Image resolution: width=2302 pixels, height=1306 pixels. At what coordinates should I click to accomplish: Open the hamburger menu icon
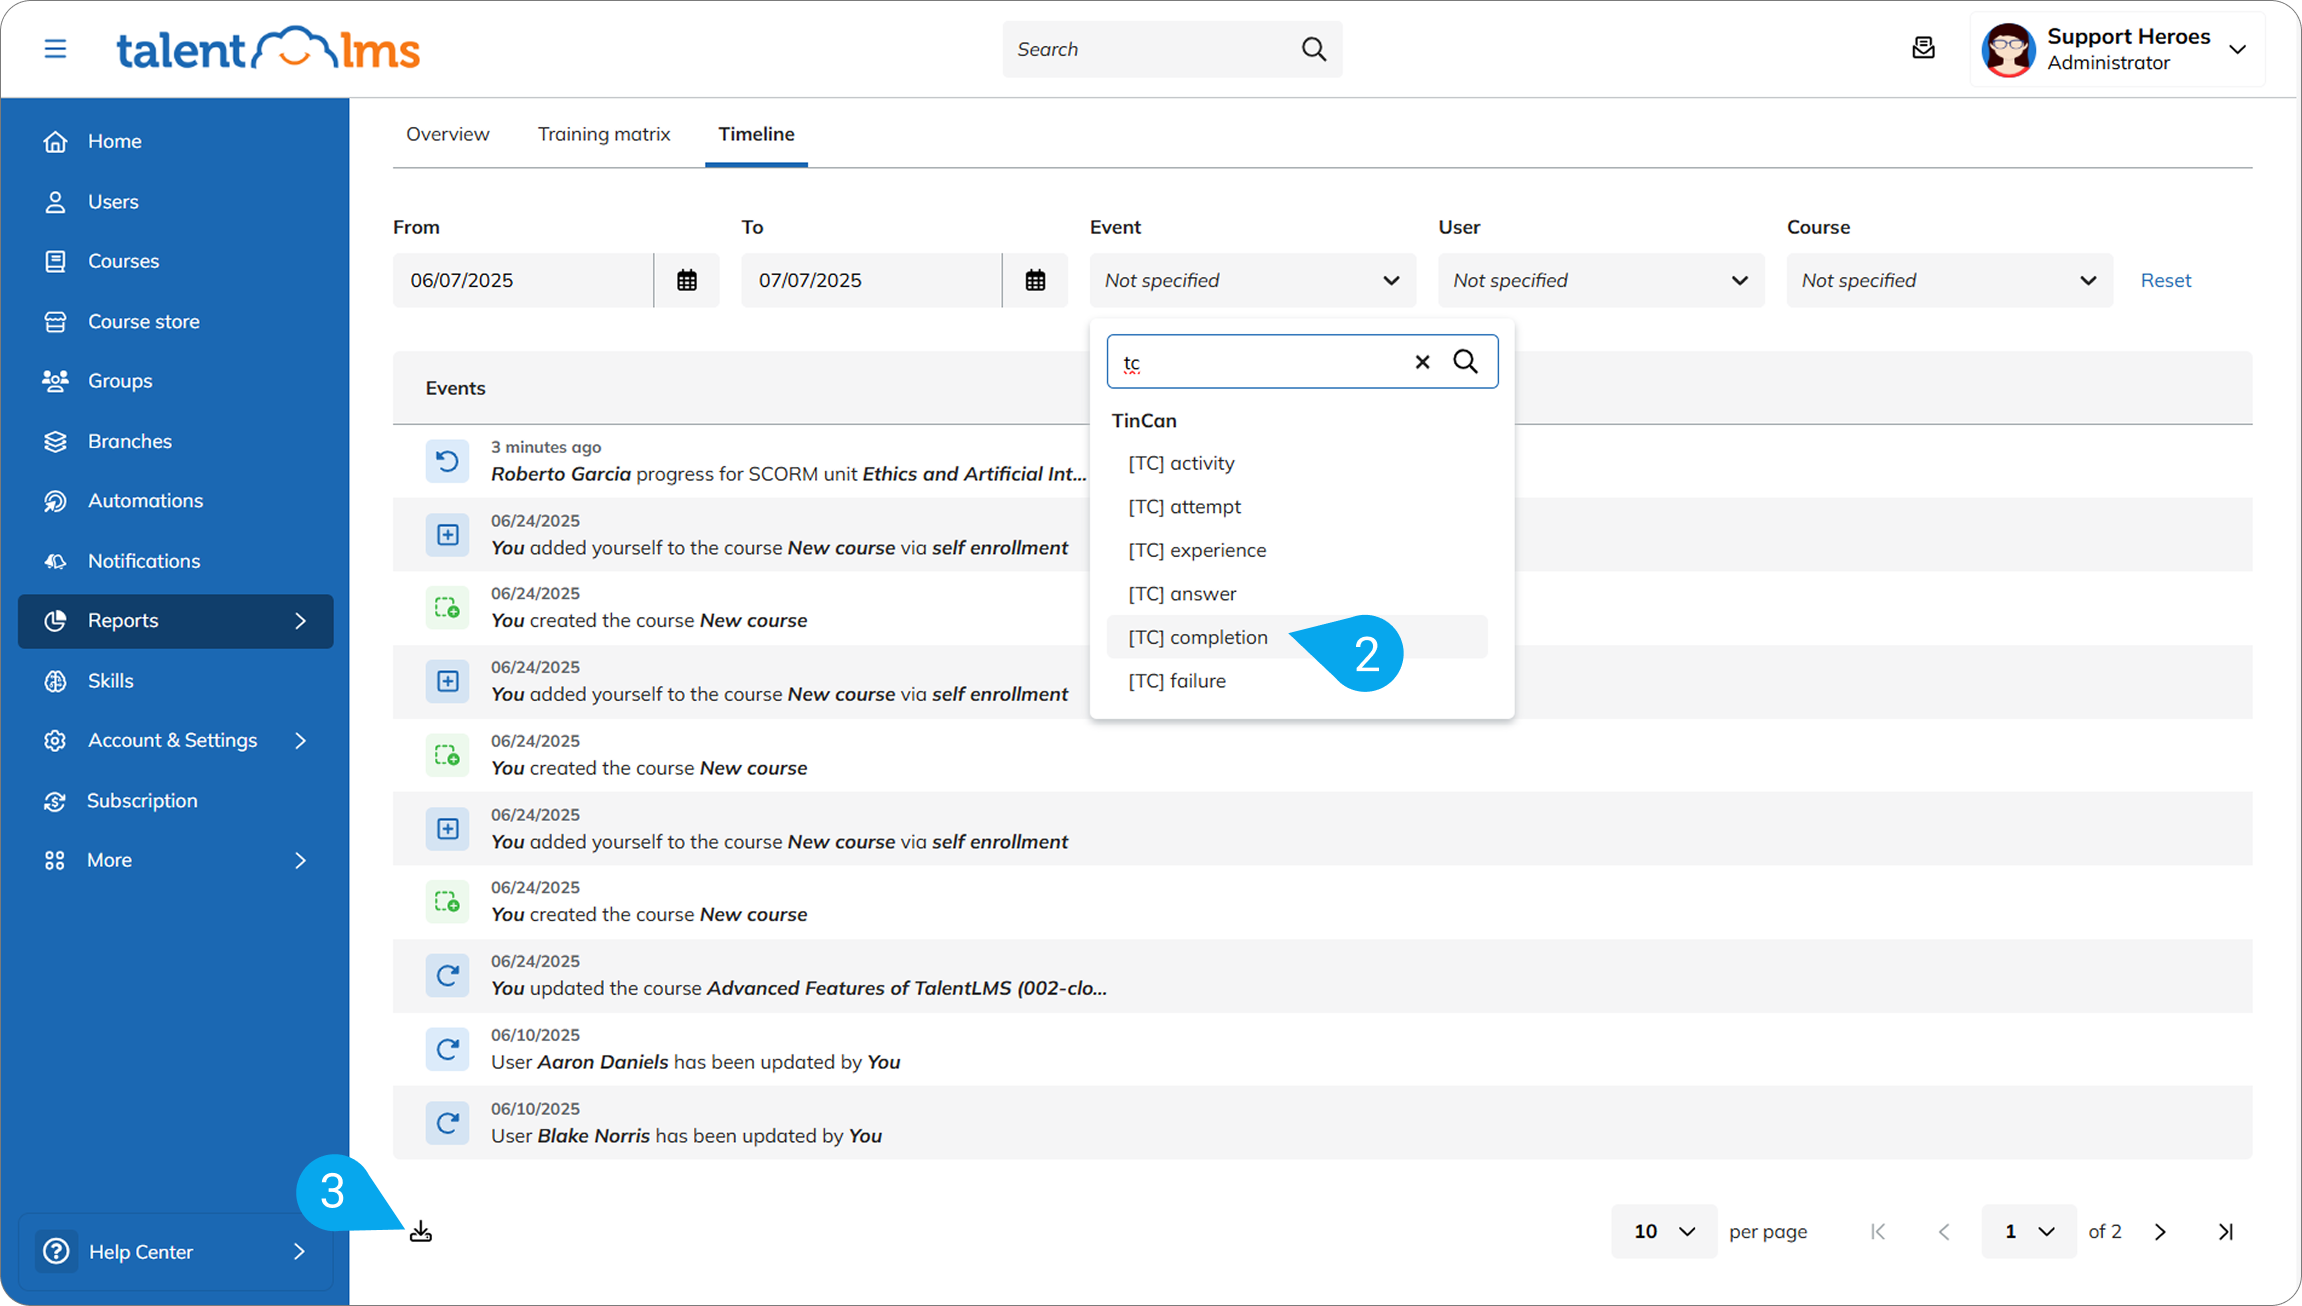[55, 48]
